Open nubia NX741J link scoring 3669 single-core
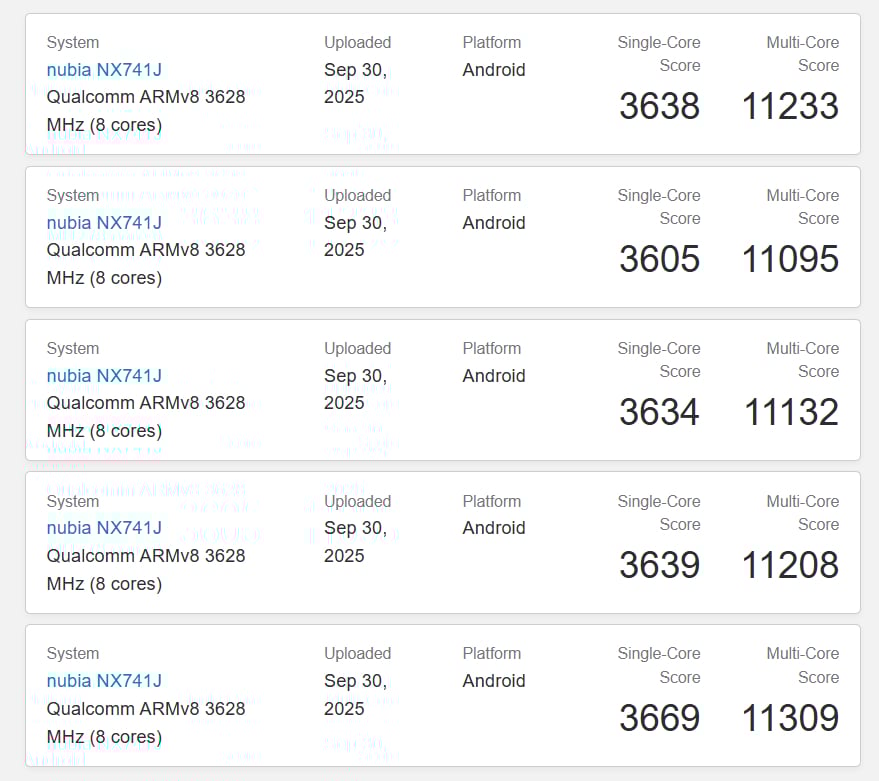 click(x=104, y=681)
